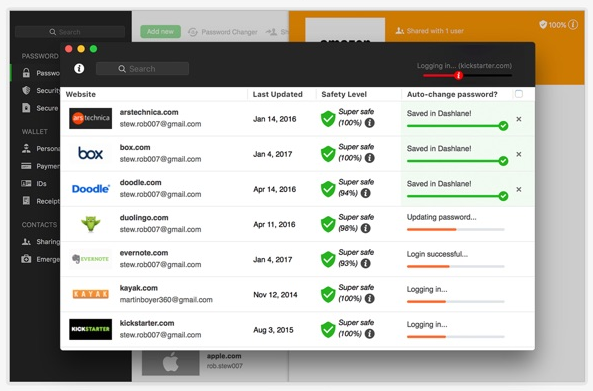Screen dimensions: 593x391
Task: Select the kayak.com martinboyer360@gmail.com email
Action: tap(166, 300)
